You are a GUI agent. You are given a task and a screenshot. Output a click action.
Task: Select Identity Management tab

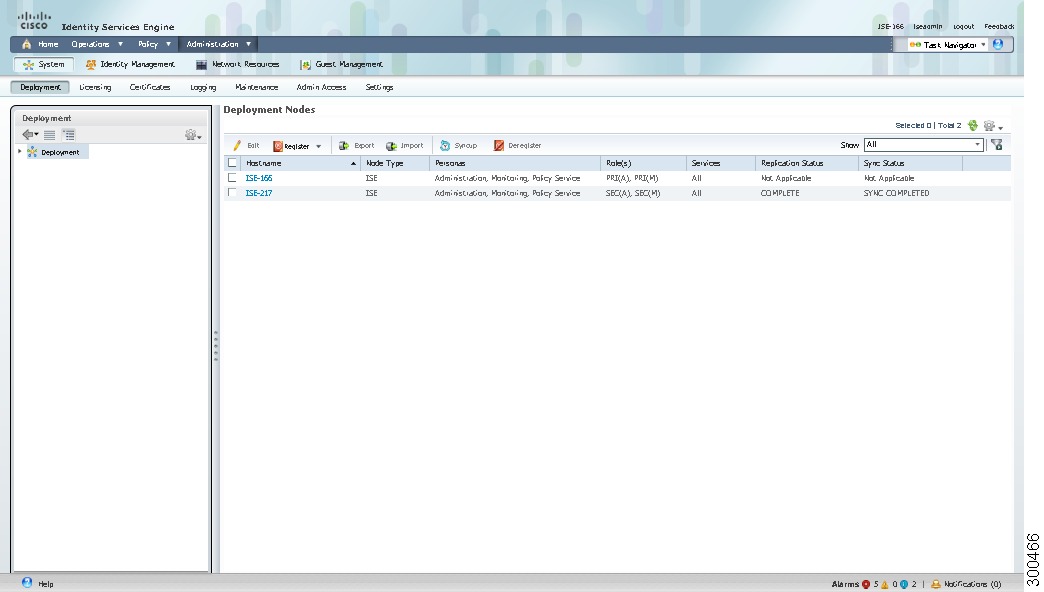130,65
